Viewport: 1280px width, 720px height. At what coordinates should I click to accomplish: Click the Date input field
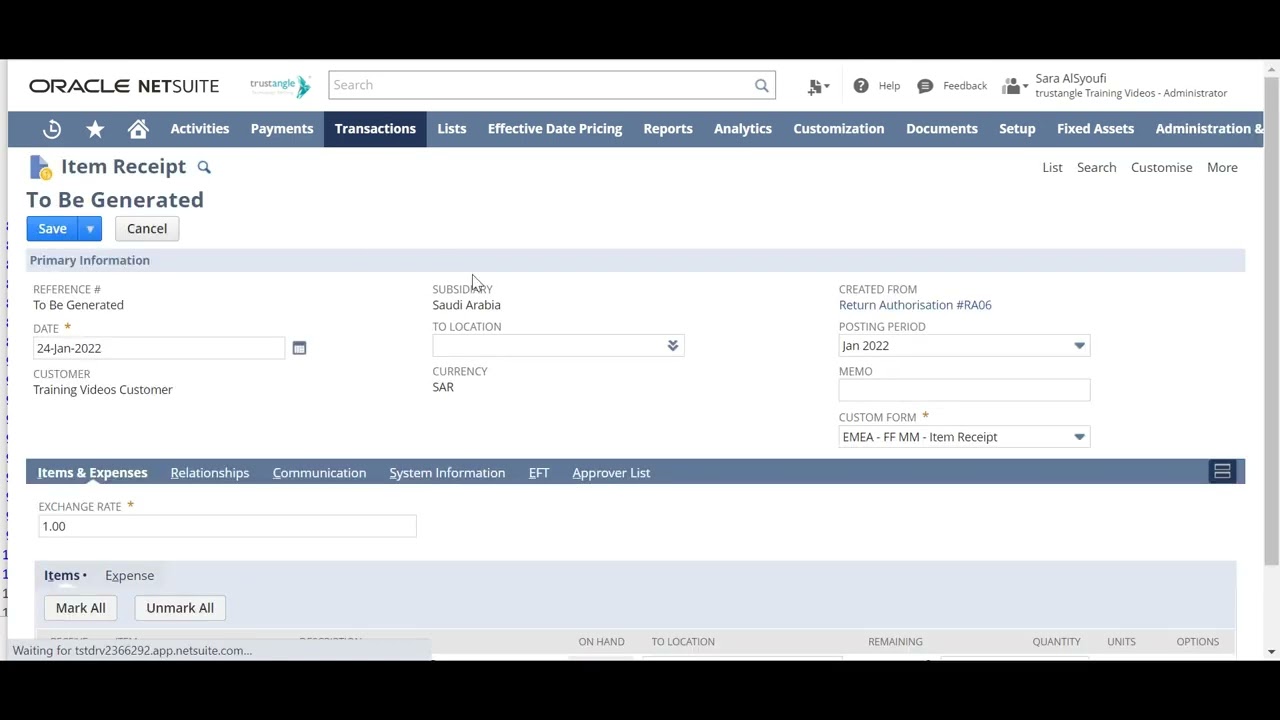pyautogui.click(x=159, y=348)
